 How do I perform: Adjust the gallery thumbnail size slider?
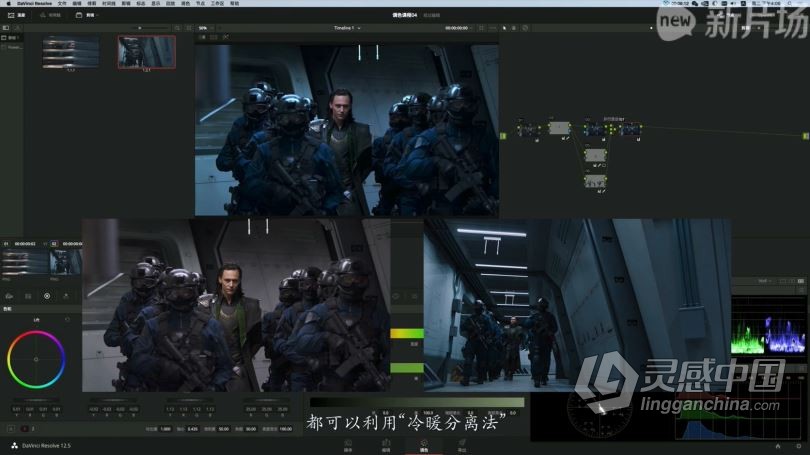pos(139,28)
